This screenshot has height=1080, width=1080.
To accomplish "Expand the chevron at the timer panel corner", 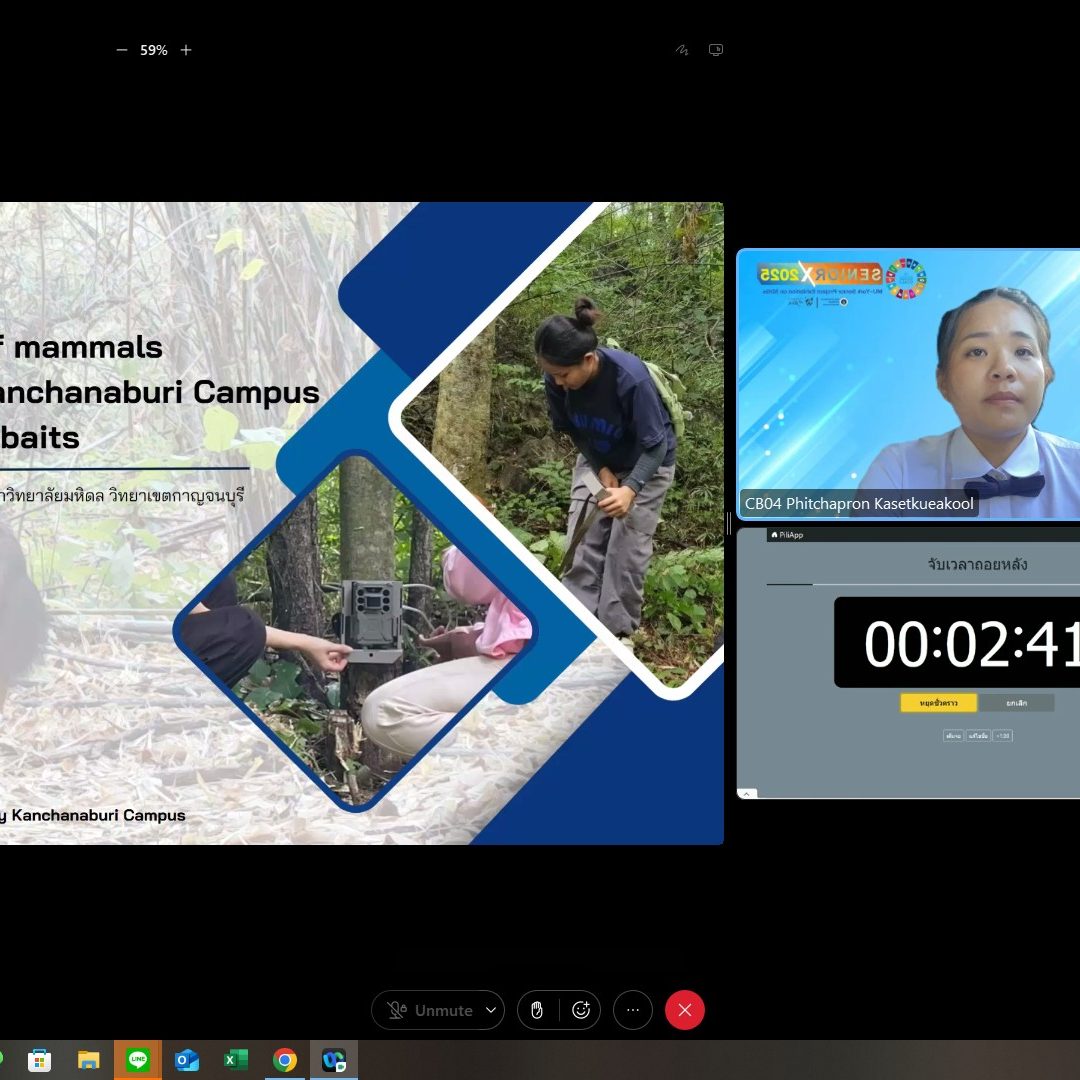I will tap(748, 793).
